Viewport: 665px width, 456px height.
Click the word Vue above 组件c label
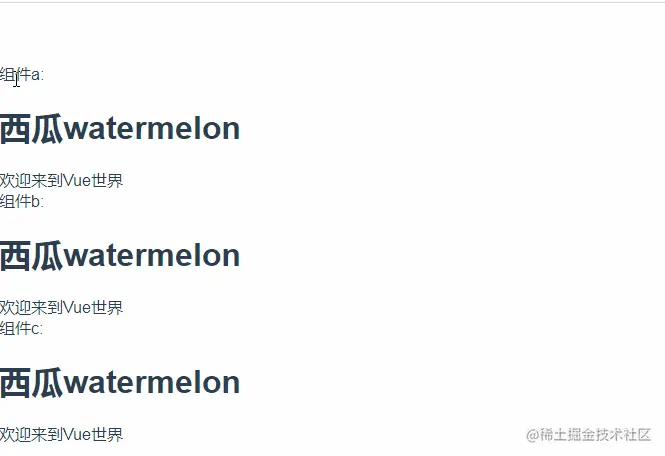77,308
